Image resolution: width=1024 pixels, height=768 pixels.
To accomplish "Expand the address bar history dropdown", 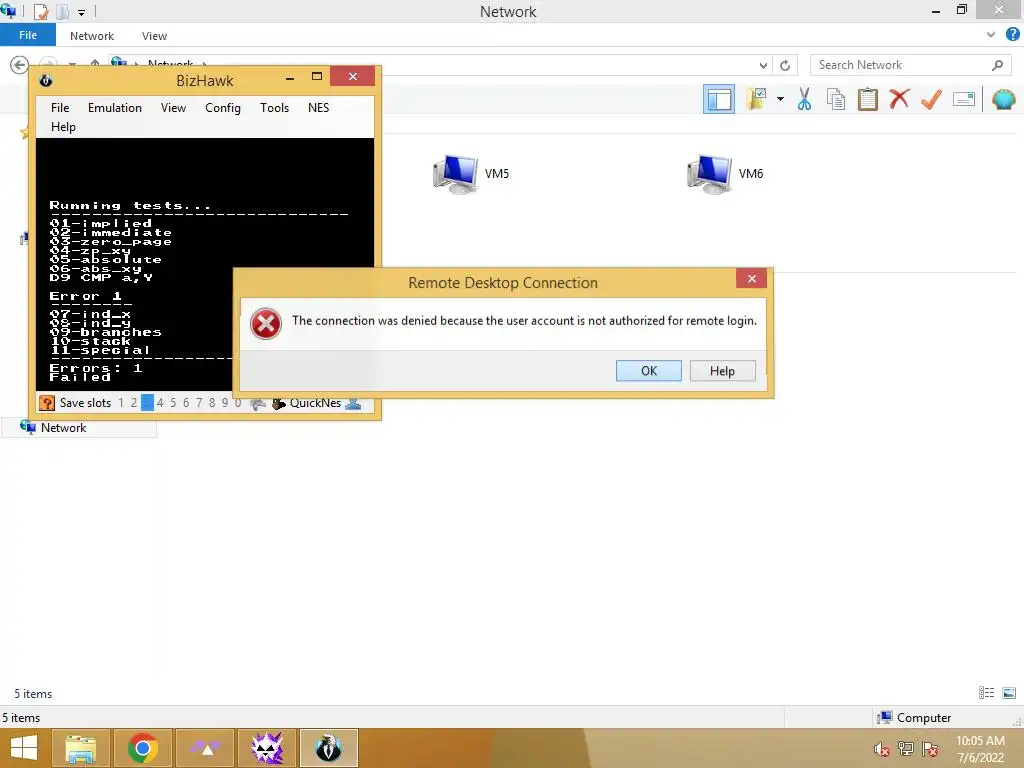I will [x=763, y=65].
